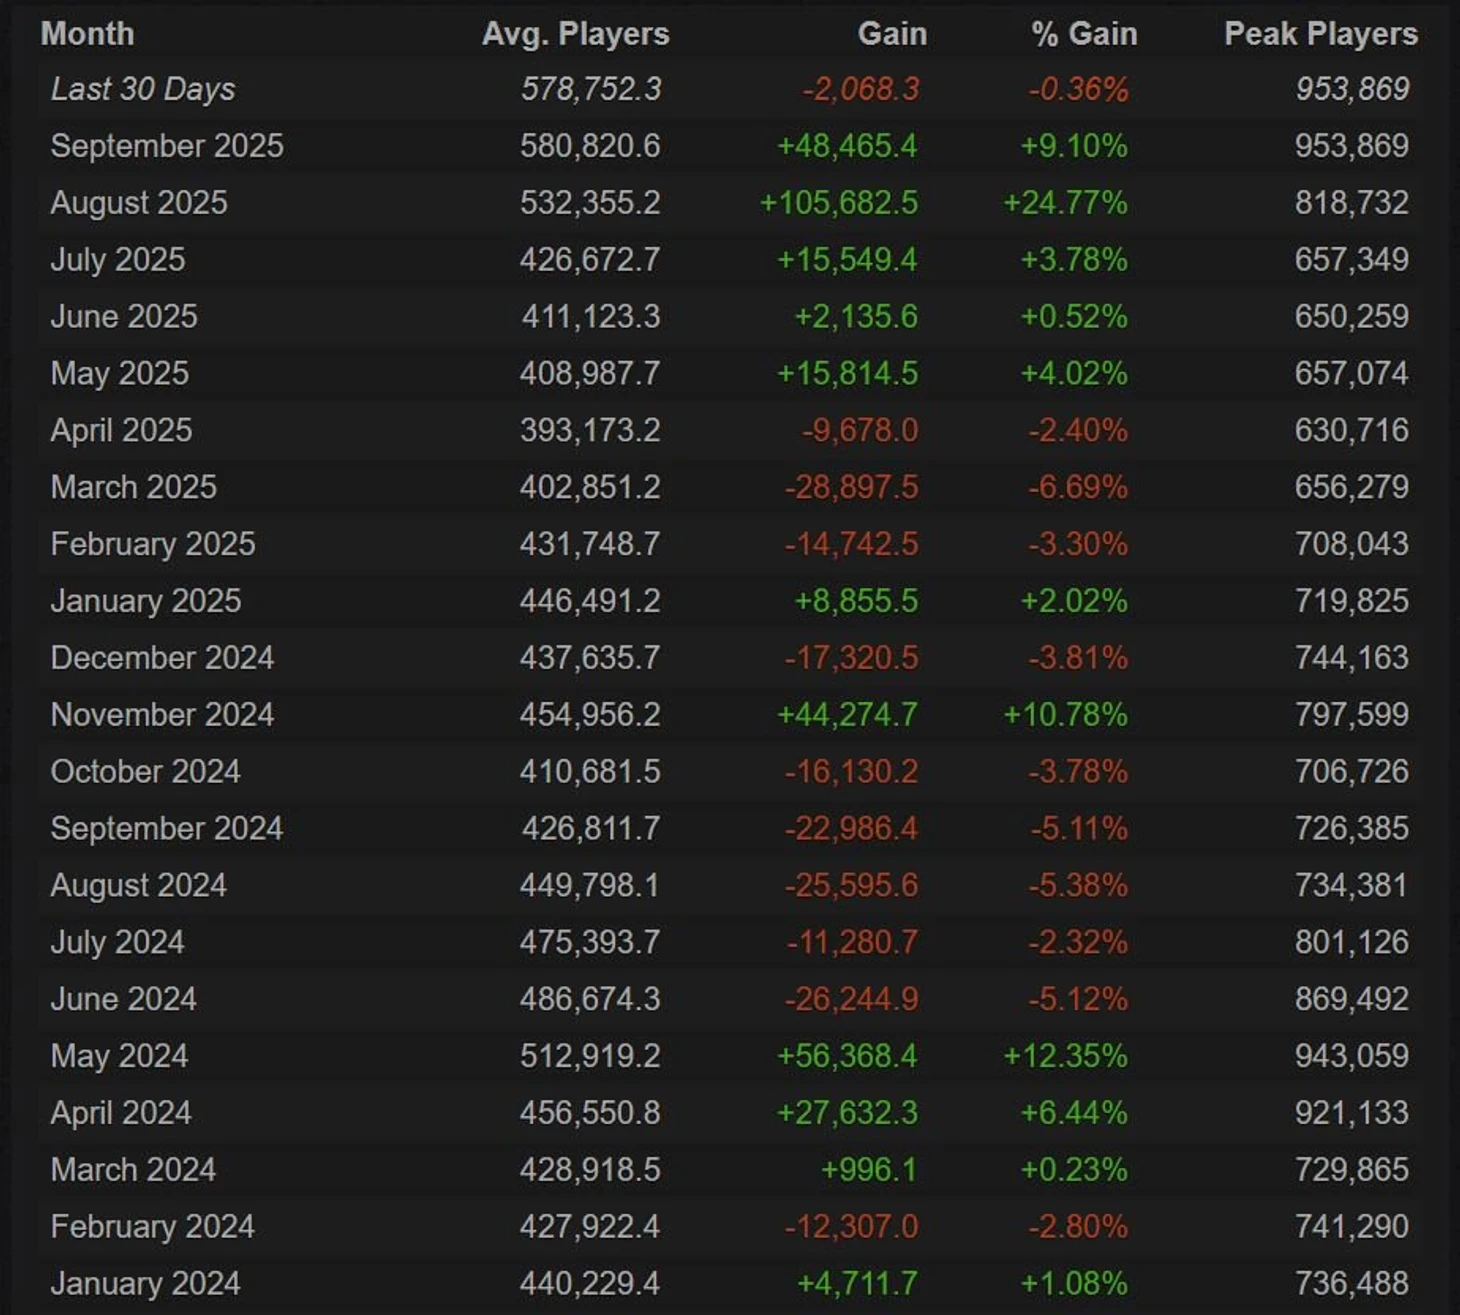Select November 2024 percent gain +10.78%

click(x=1065, y=715)
